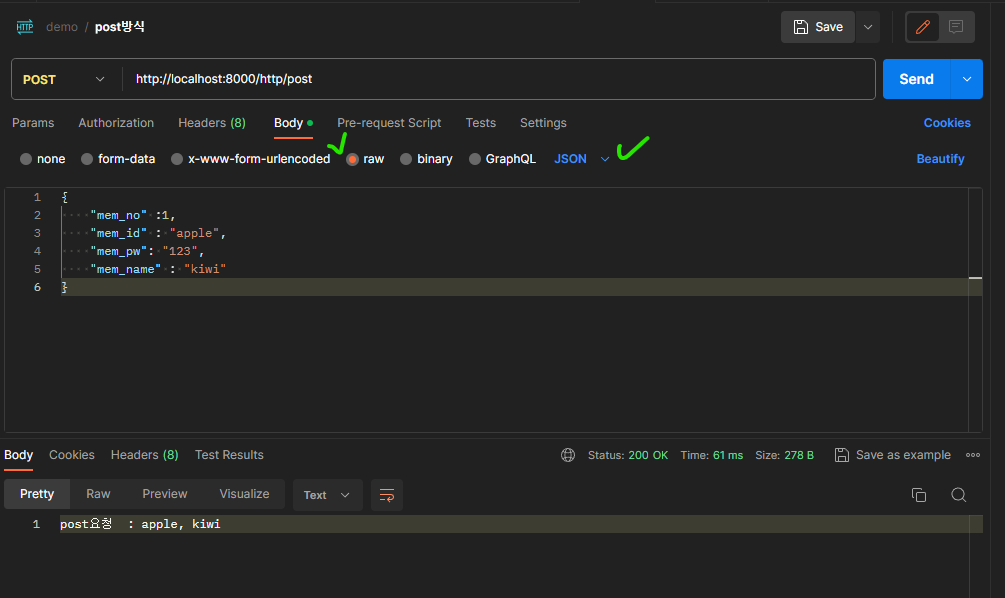Click the "mem_pw": "123" line
Screen dimensions: 1005x598
(x=147, y=251)
